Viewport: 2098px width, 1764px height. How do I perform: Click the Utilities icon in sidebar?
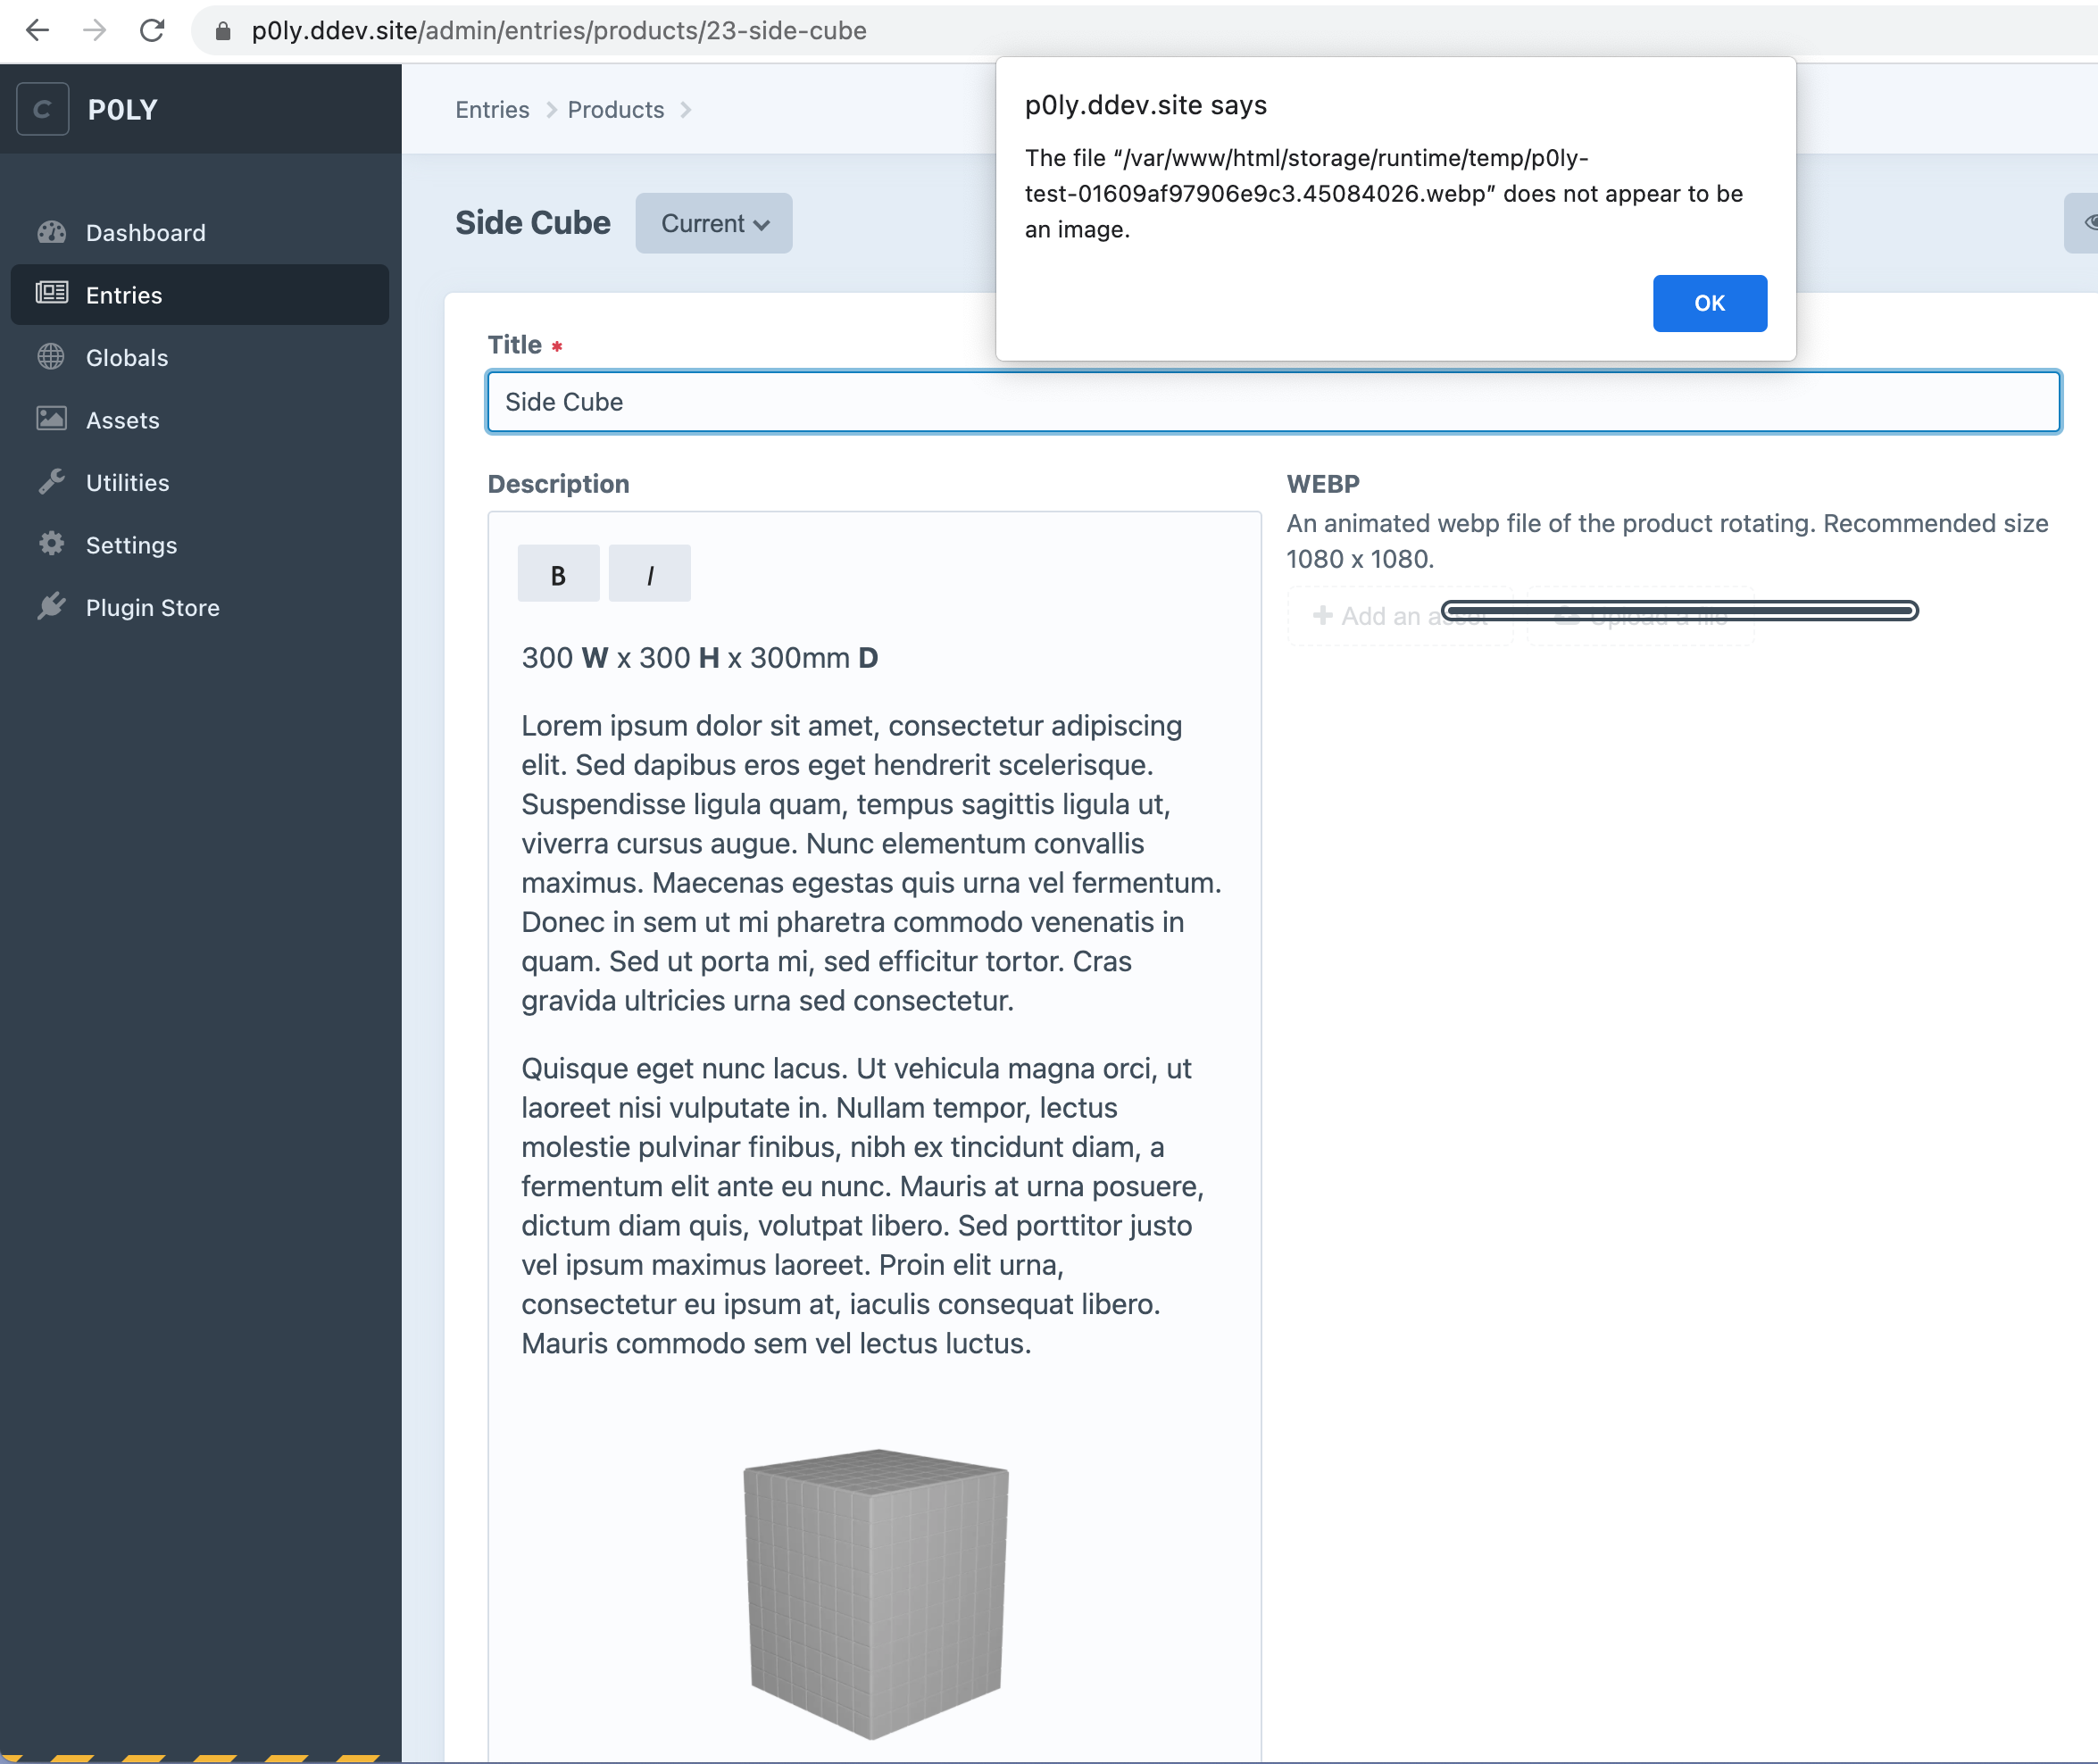point(53,481)
